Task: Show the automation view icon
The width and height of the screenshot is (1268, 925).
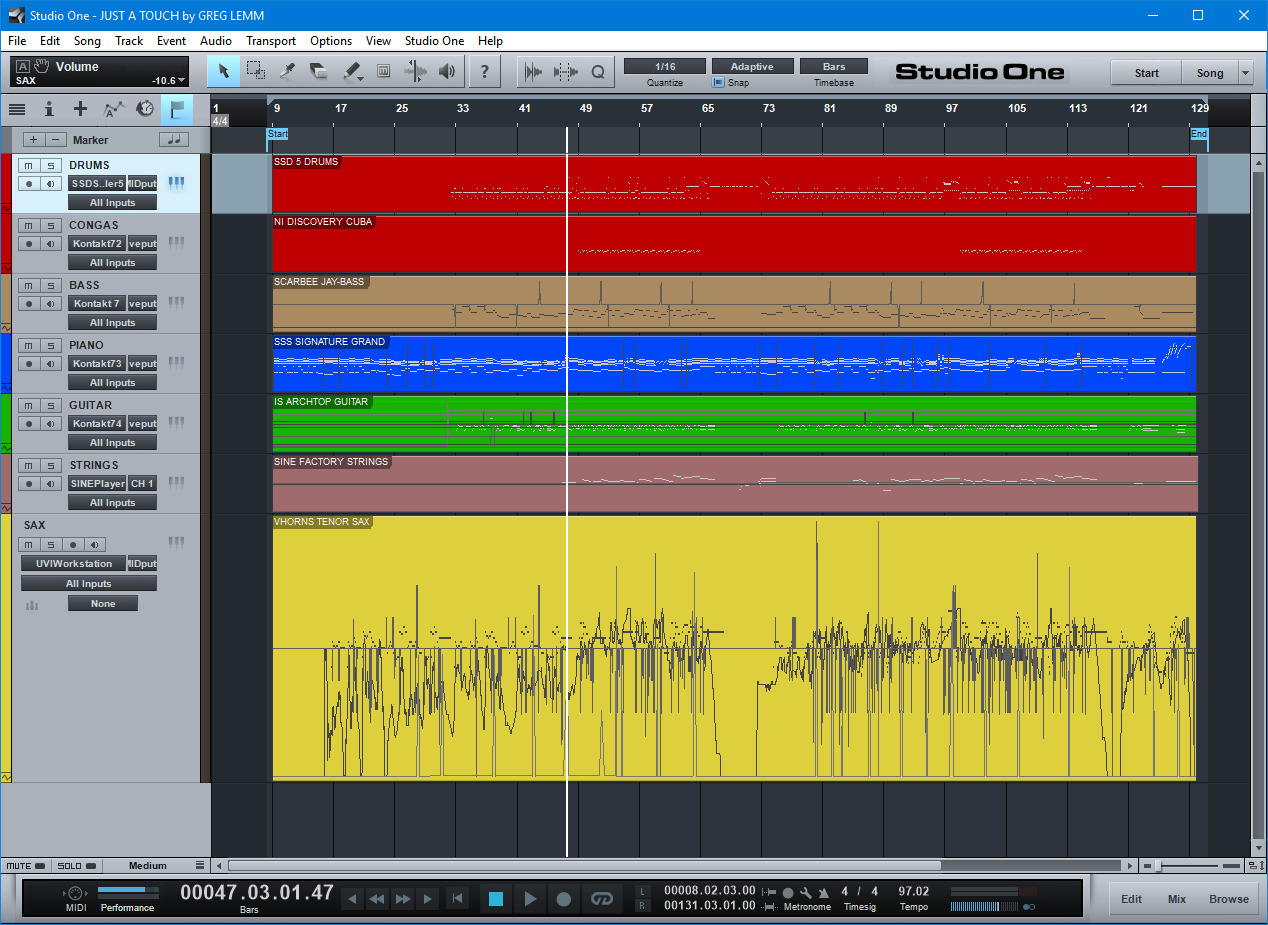Action: click(x=114, y=109)
